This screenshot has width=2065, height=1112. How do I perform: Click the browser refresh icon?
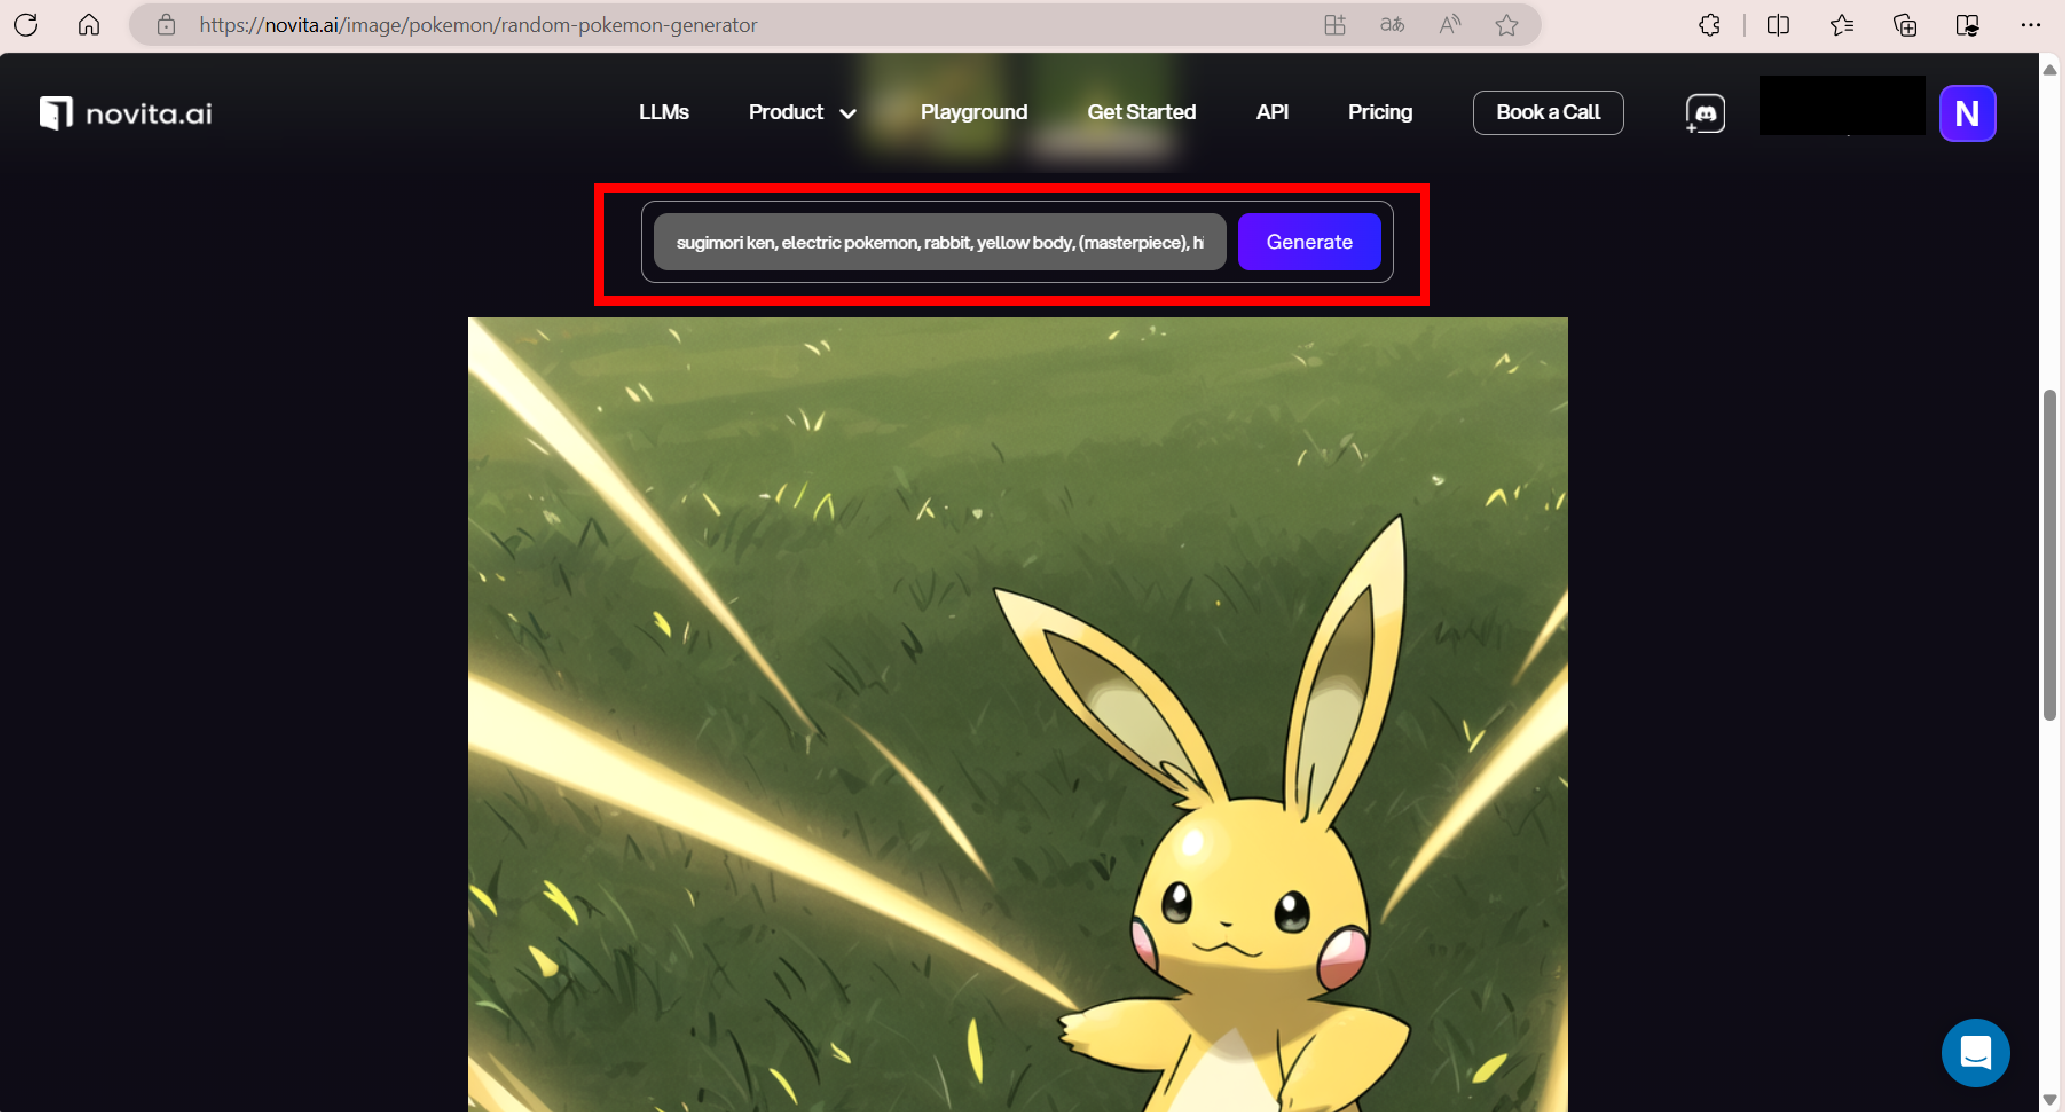click(26, 25)
